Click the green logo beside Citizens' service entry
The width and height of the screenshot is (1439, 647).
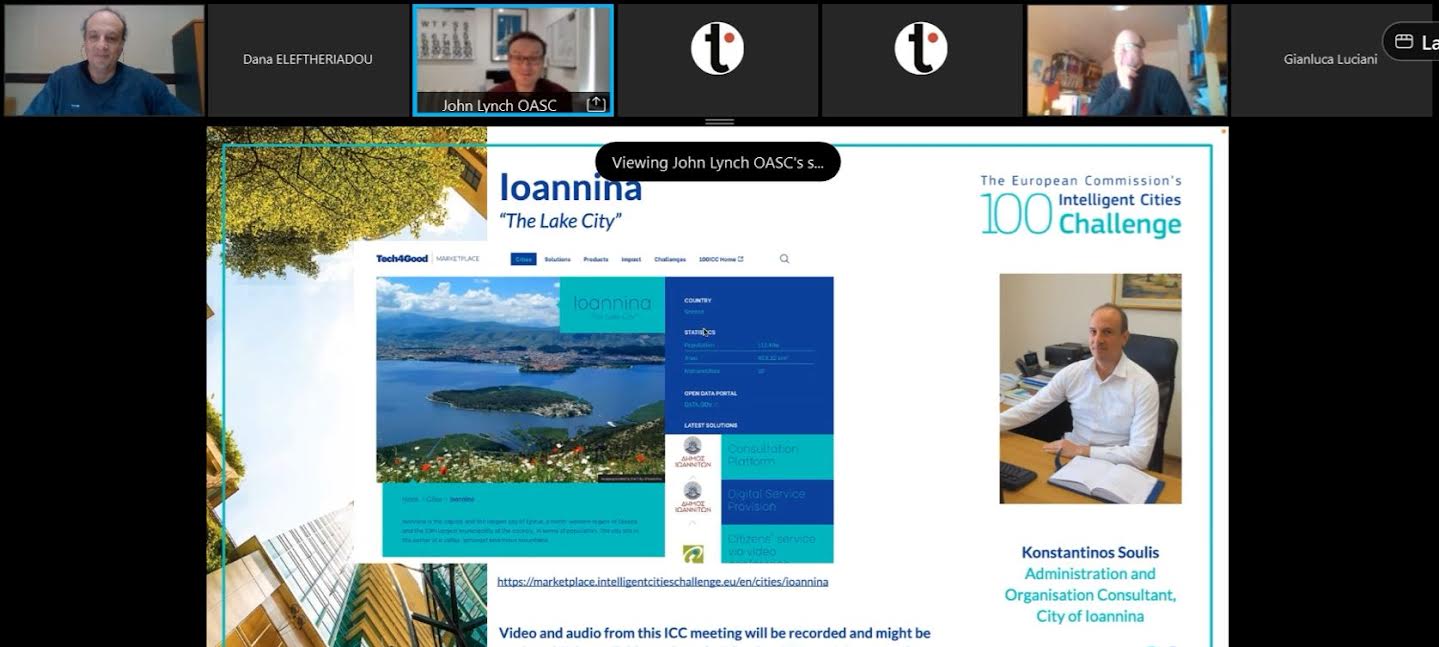pos(693,553)
